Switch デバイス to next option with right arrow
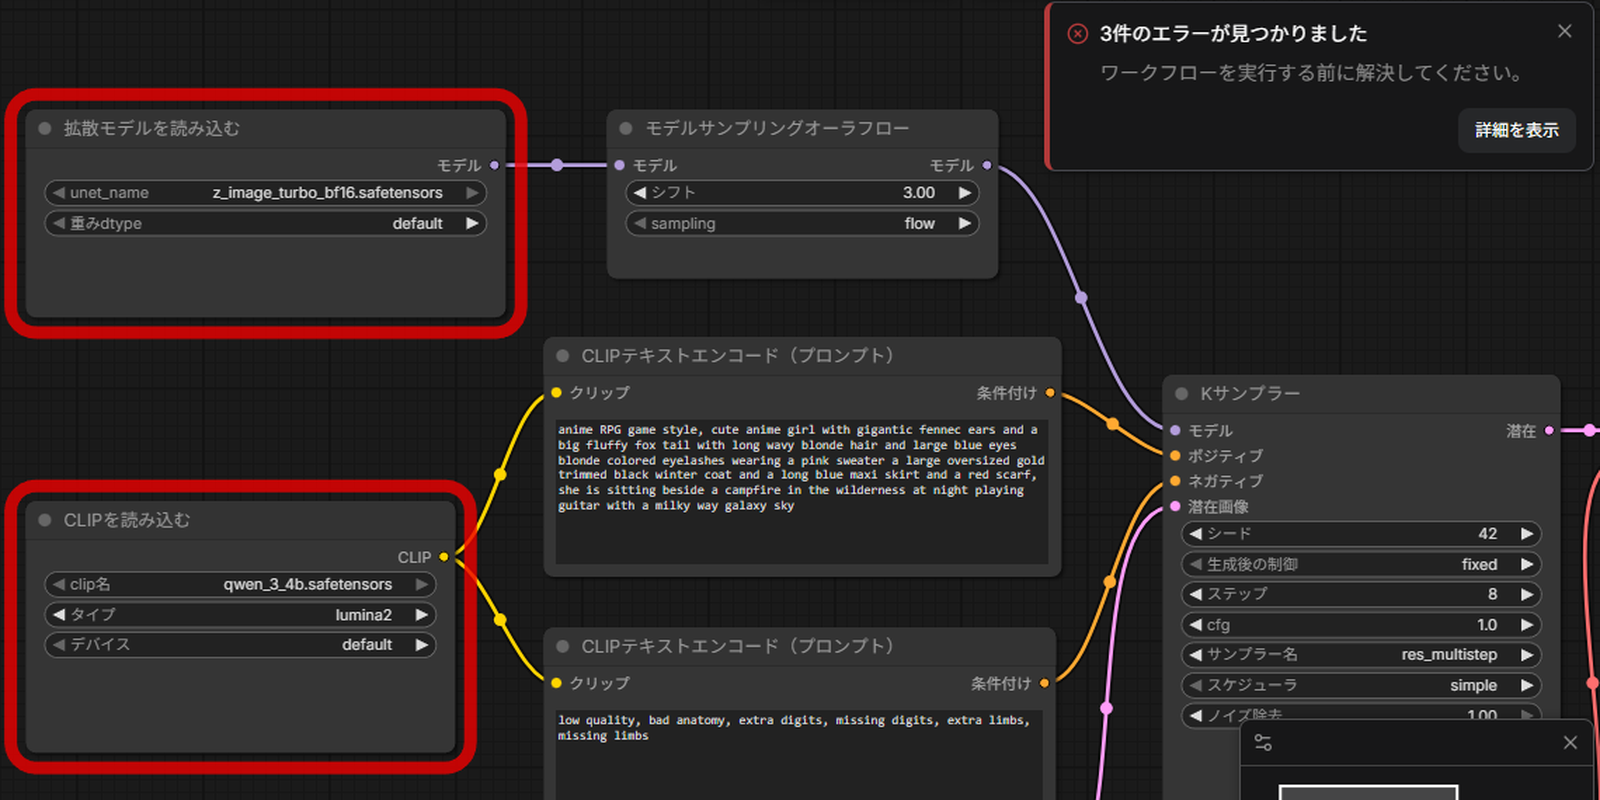 [x=422, y=645]
